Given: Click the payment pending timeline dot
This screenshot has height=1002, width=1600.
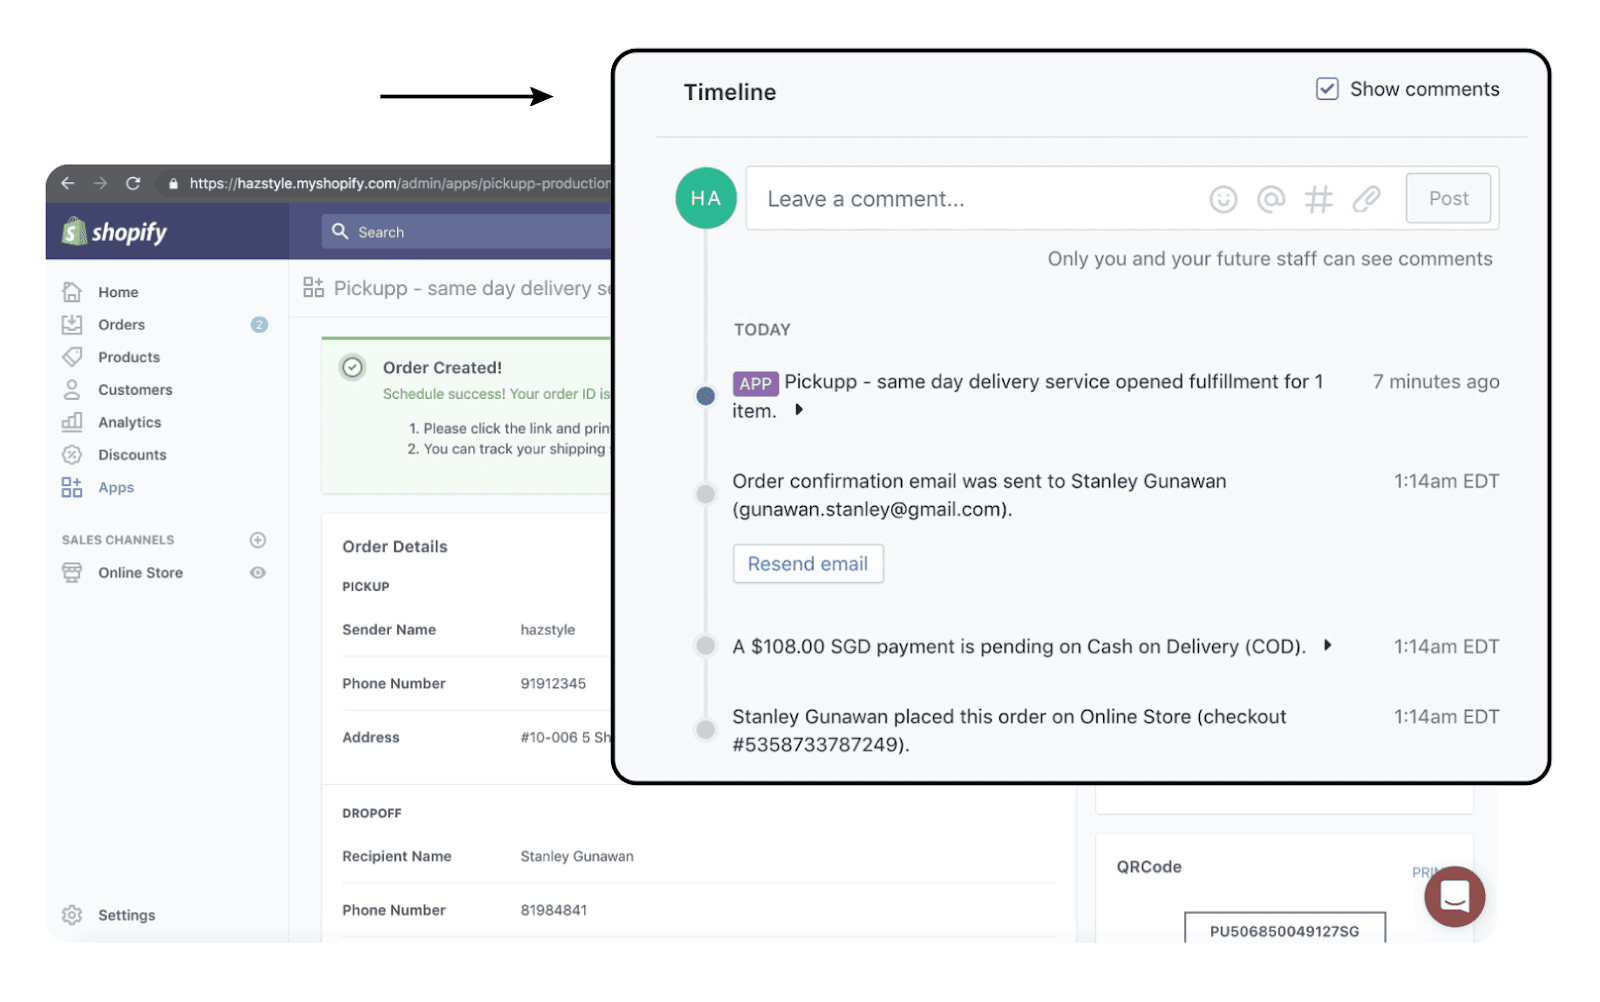Looking at the screenshot, I should (706, 646).
